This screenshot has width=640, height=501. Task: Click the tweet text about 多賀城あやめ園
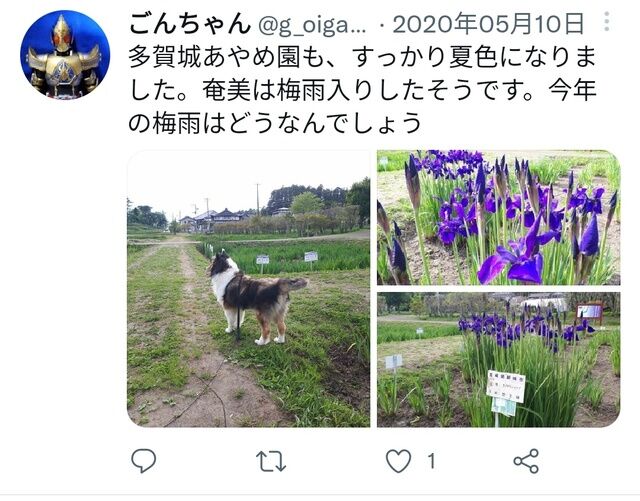coord(362,90)
